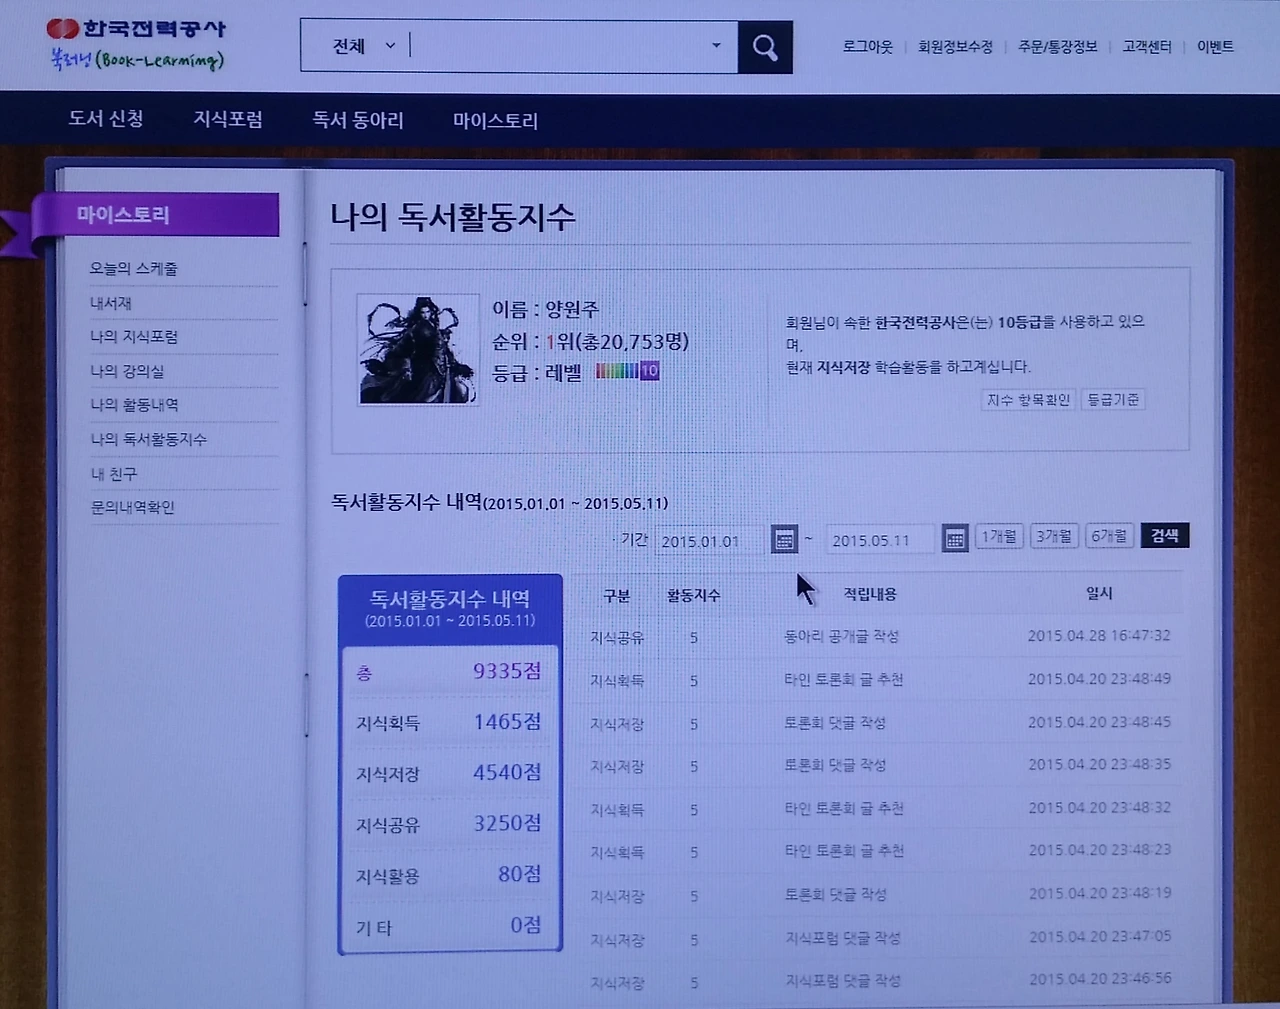Click the start date field showing 2015.01.01

coord(710,541)
